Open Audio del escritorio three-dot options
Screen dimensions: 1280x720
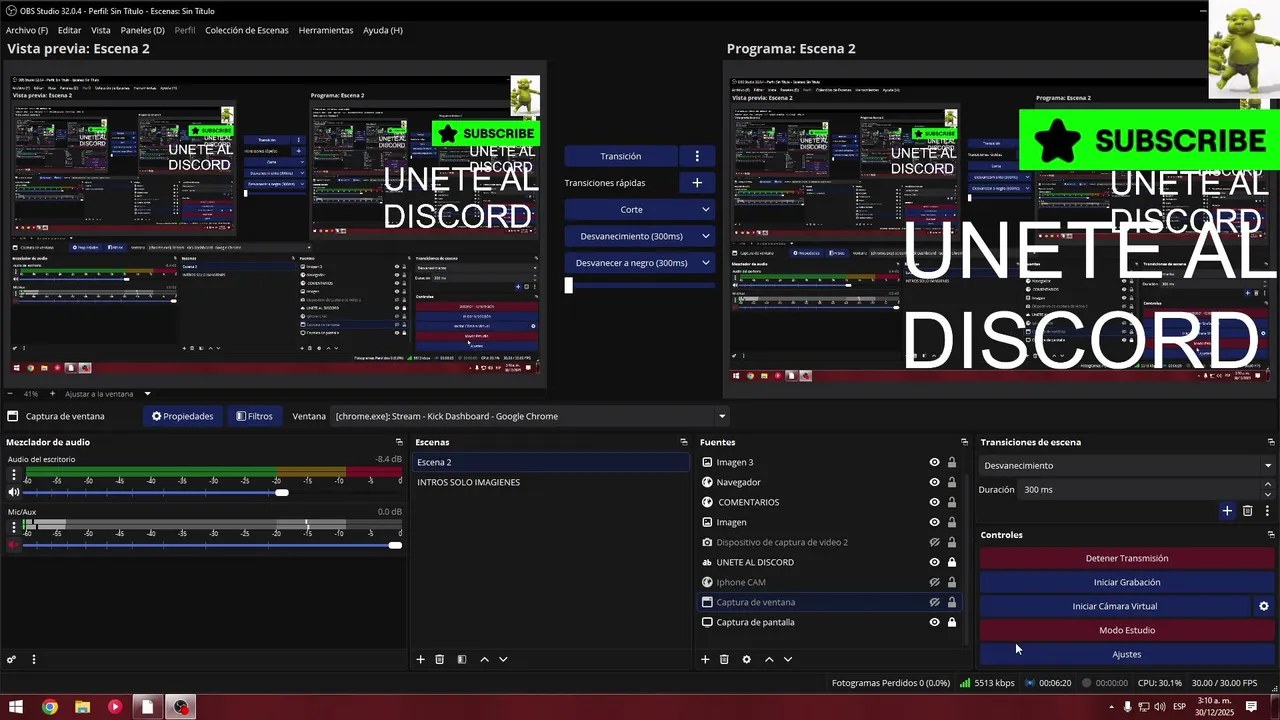click(x=13, y=473)
